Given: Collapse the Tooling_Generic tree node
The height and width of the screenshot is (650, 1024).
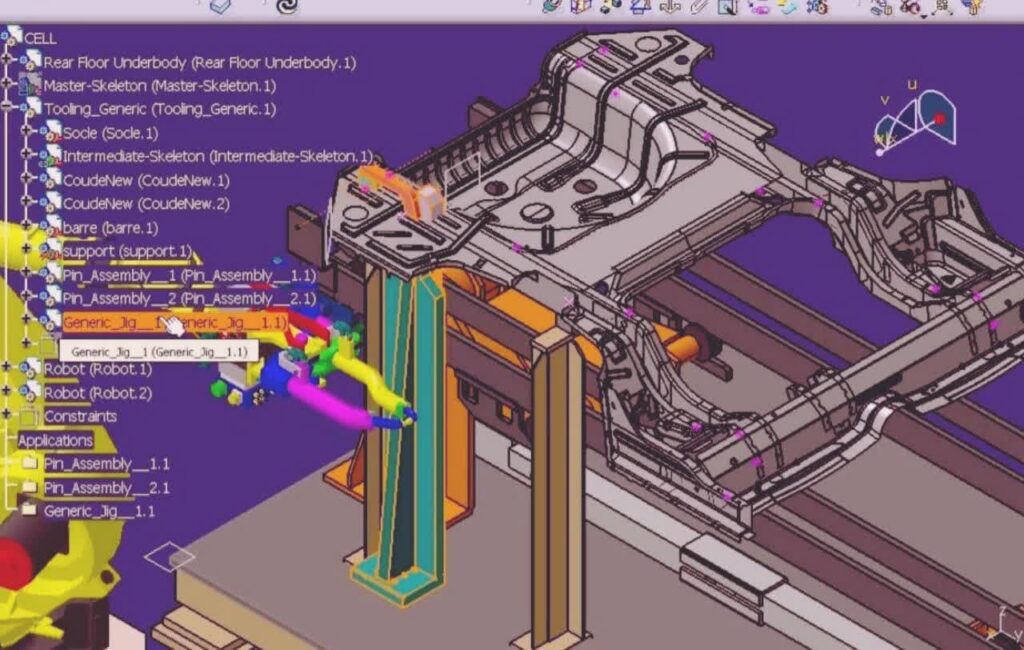Looking at the screenshot, I should (x=7, y=109).
